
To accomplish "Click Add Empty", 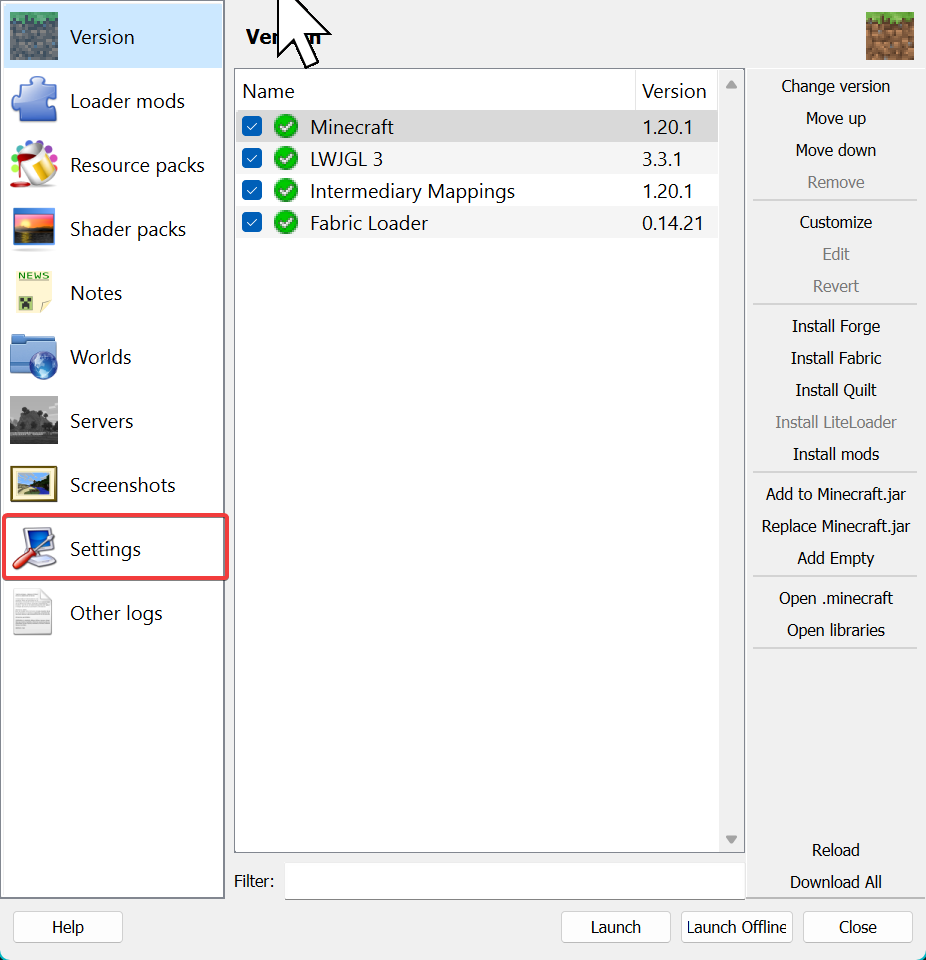I will (835, 558).
